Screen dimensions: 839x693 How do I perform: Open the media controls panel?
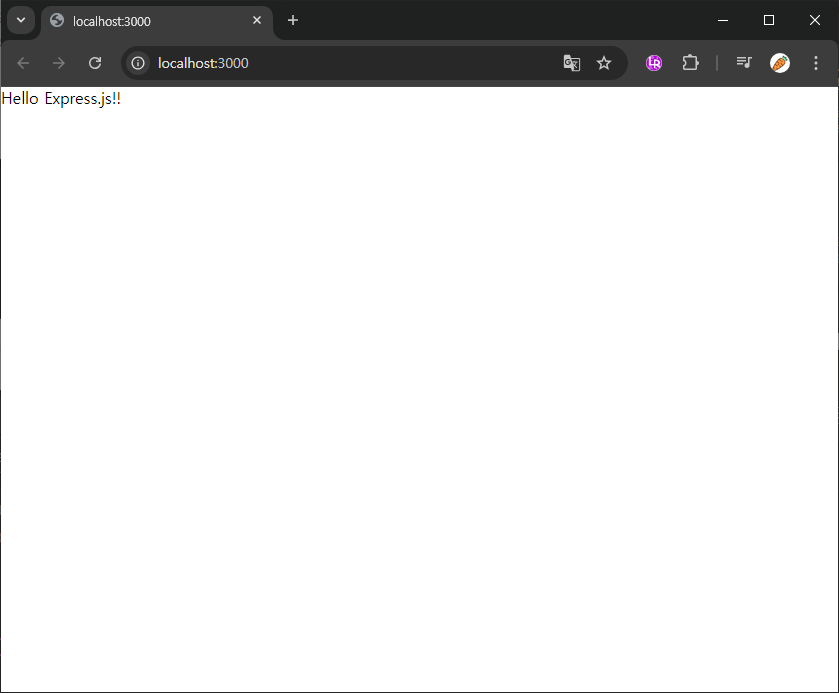744,62
